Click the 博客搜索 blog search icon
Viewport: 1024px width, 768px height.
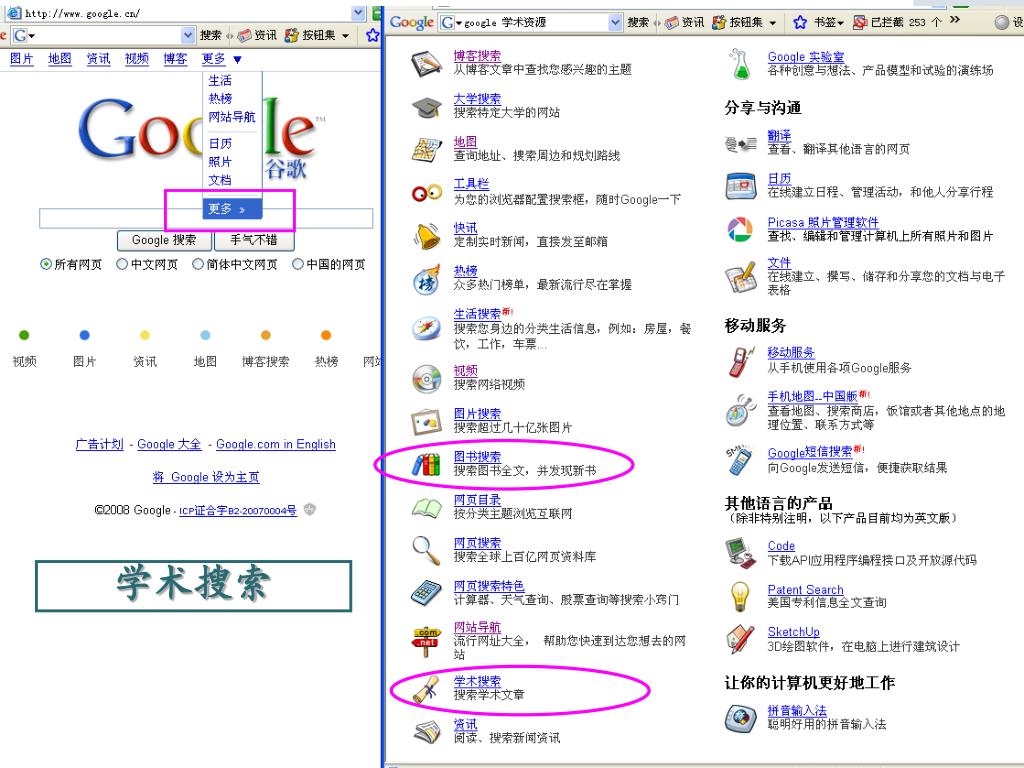point(426,64)
